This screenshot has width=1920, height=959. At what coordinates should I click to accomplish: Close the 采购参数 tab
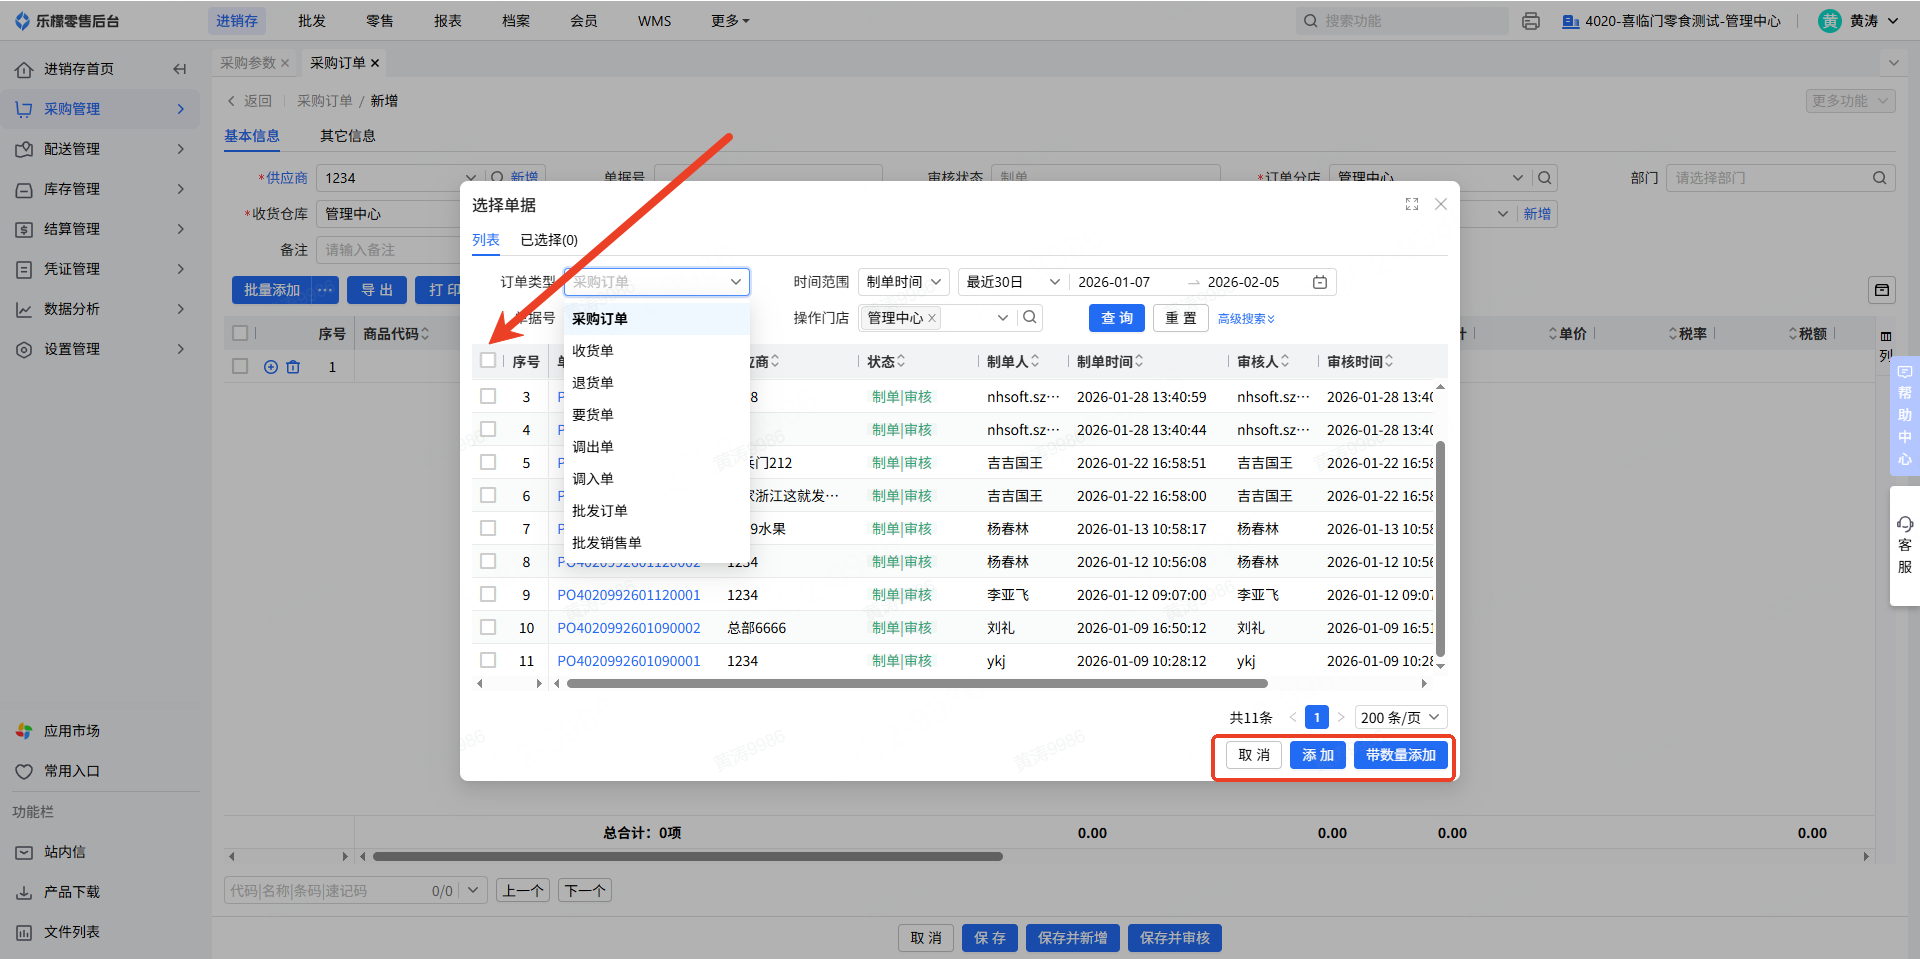[285, 63]
